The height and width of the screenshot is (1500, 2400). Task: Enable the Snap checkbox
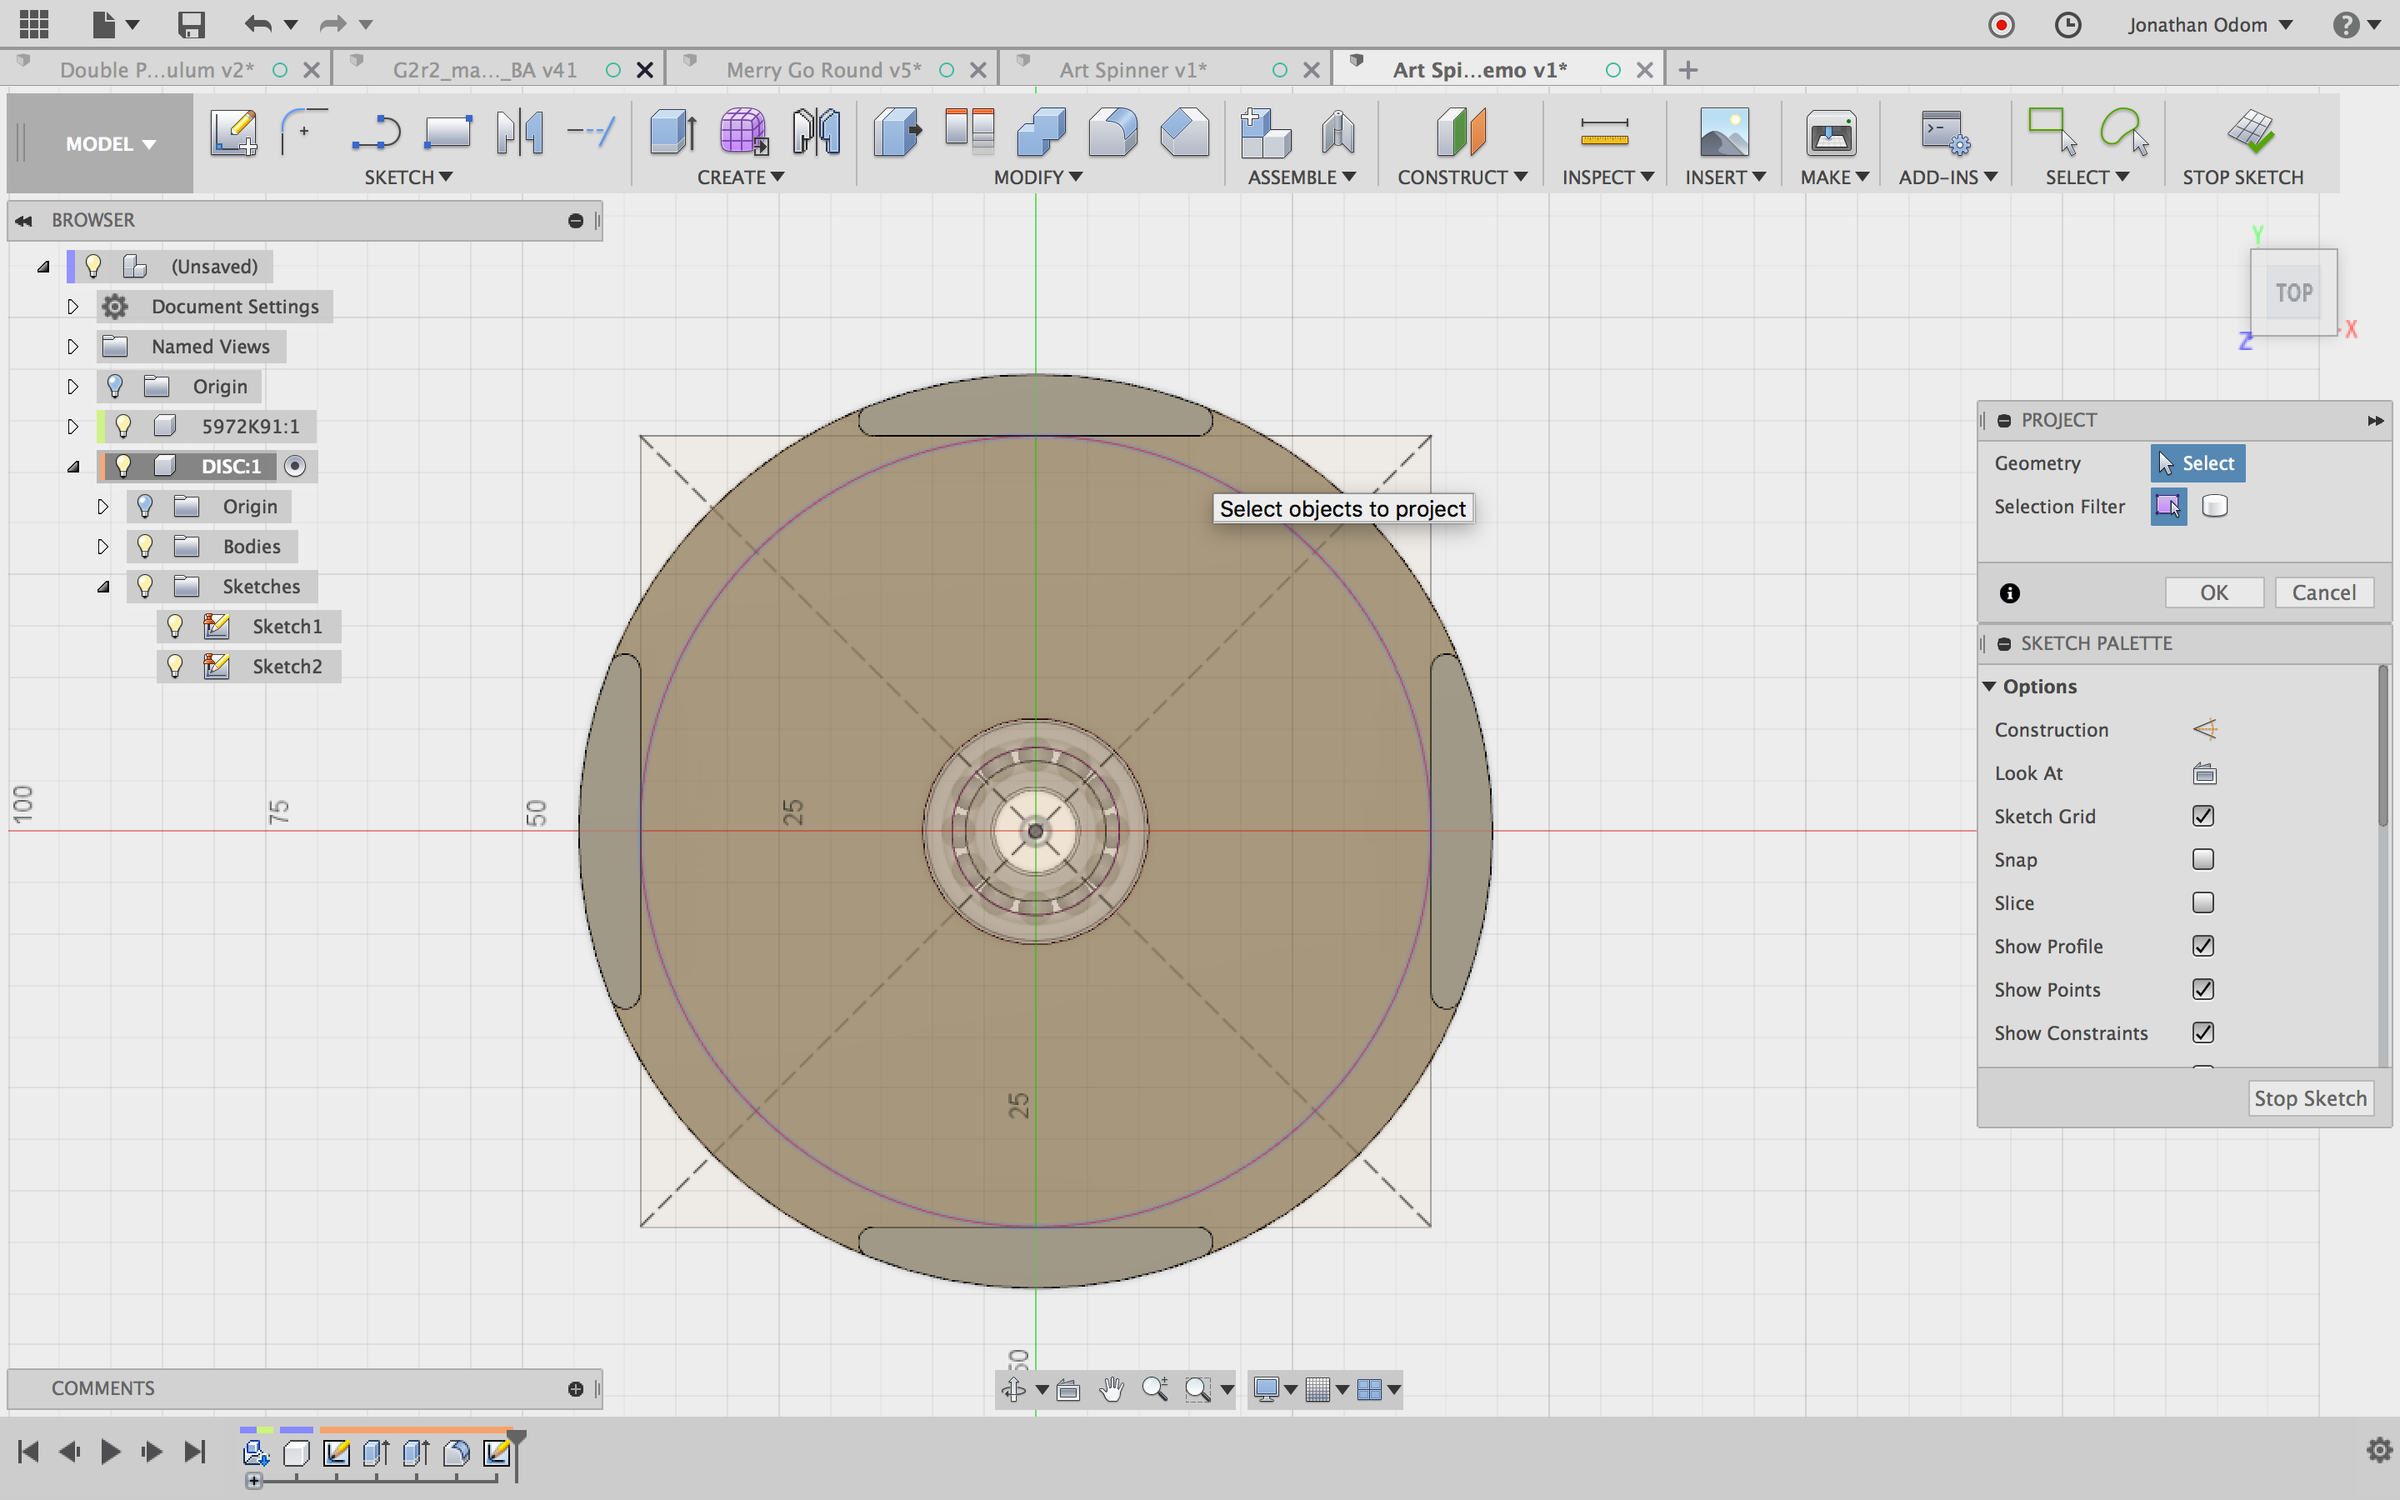(x=2202, y=859)
